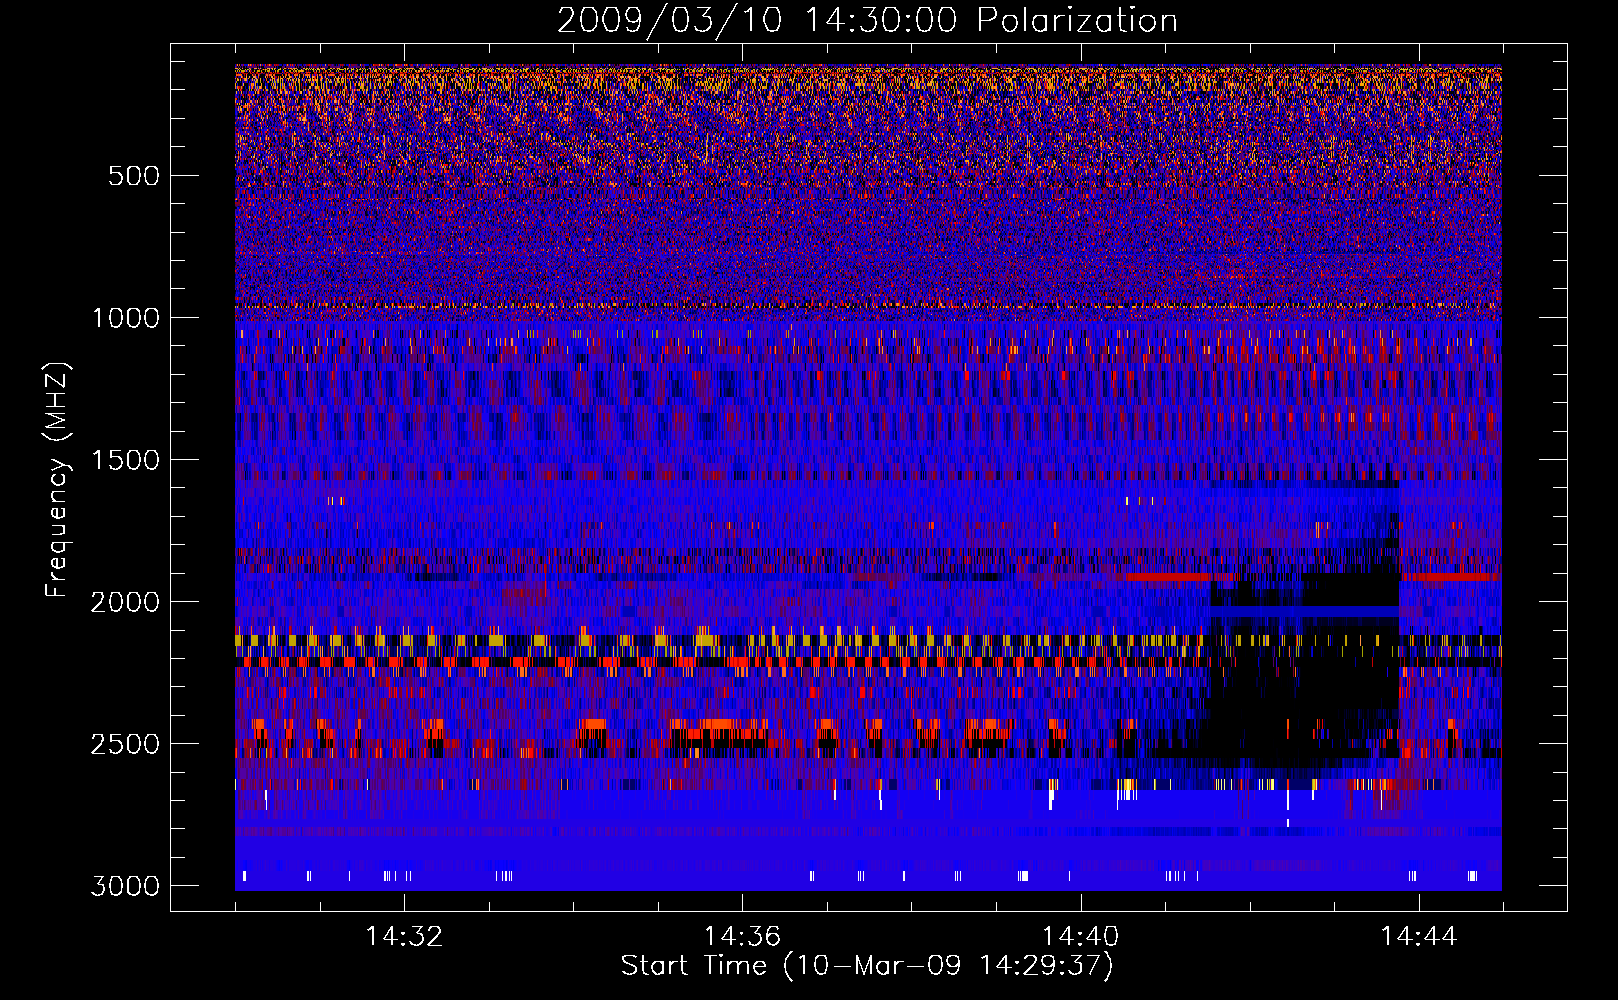Viewport: 1618px width, 1000px height.
Task: Click the 14:32 time axis label
Action: [404, 936]
